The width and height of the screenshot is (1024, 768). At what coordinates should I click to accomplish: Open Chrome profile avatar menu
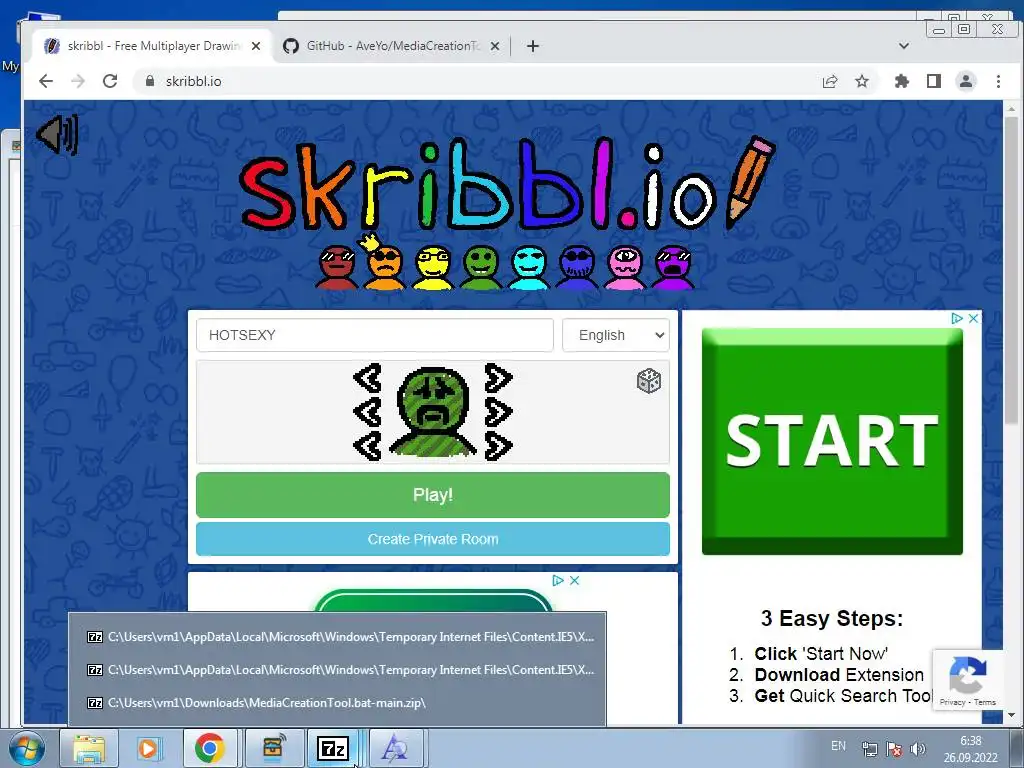click(x=966, y=81)
